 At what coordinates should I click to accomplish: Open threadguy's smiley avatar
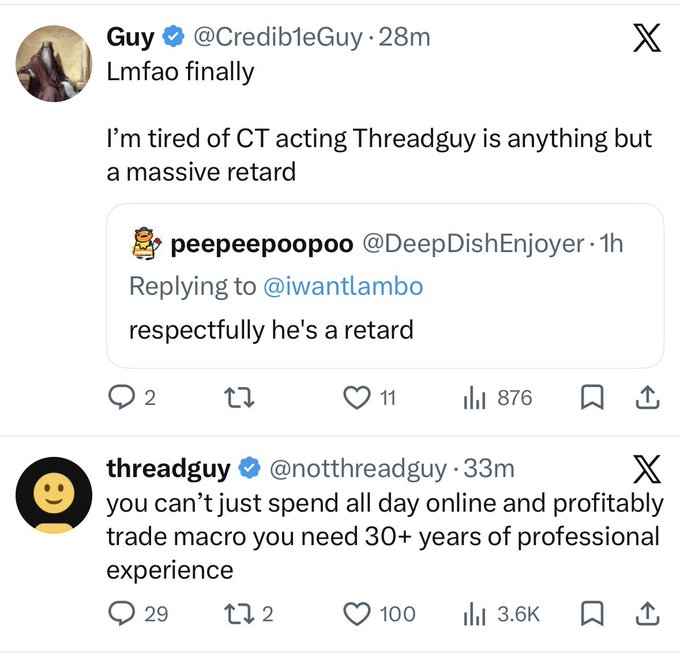(x=53, y=494)
